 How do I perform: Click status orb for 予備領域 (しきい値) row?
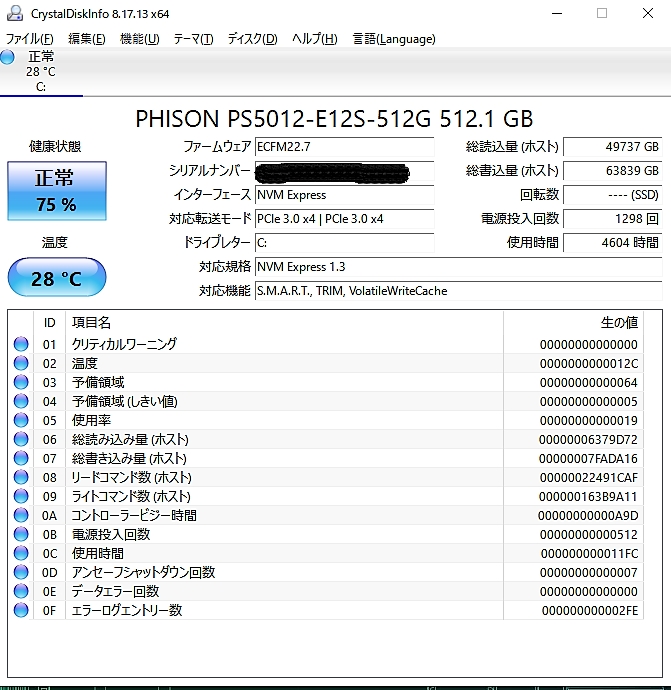[x=21, y=401]
